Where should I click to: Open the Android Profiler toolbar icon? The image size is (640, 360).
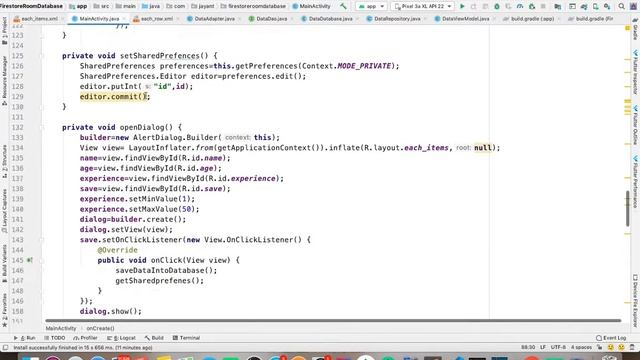coord(520,7)
